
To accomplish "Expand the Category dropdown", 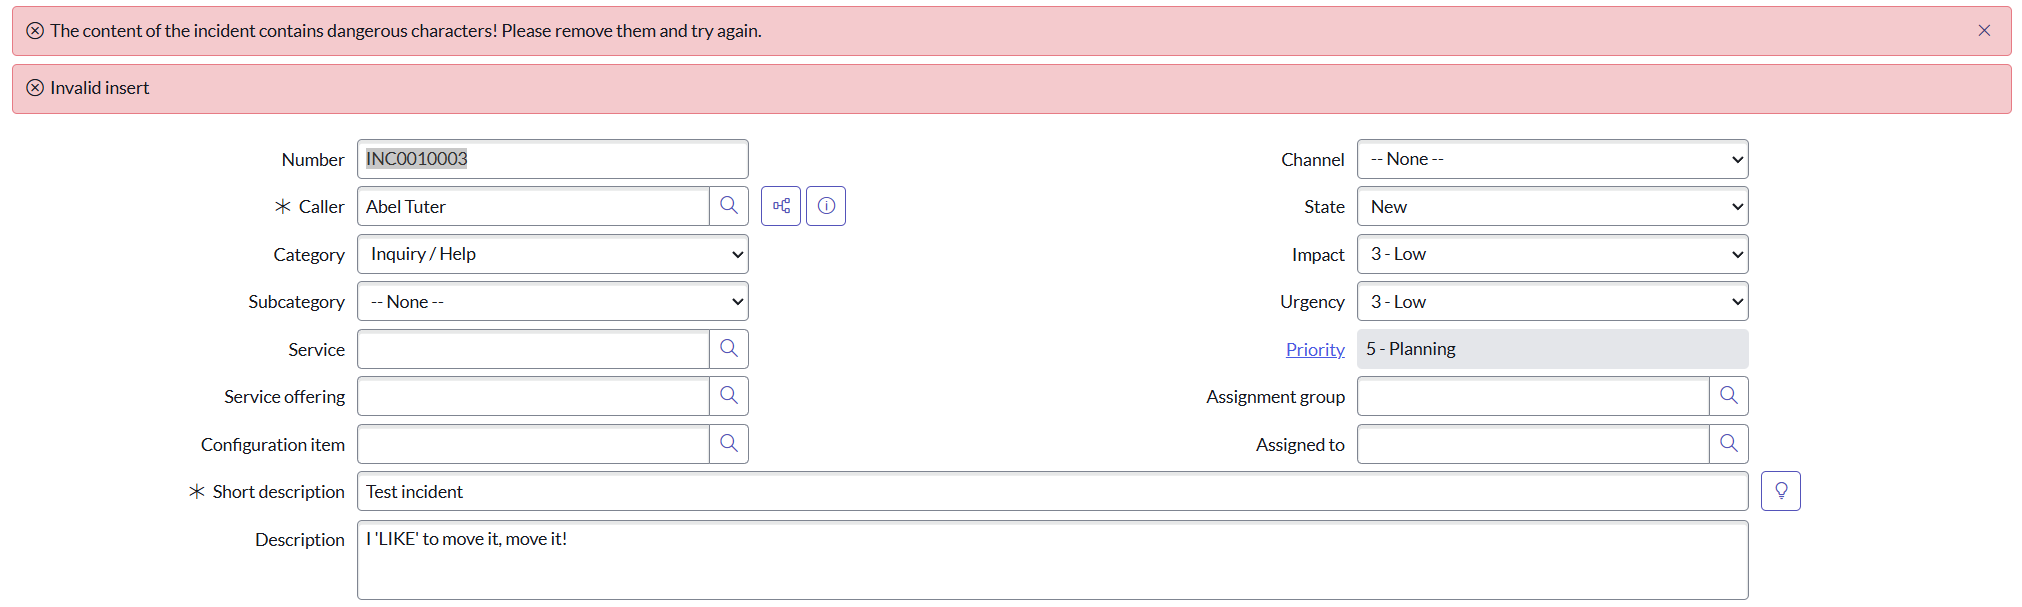I will click(552, 254).
